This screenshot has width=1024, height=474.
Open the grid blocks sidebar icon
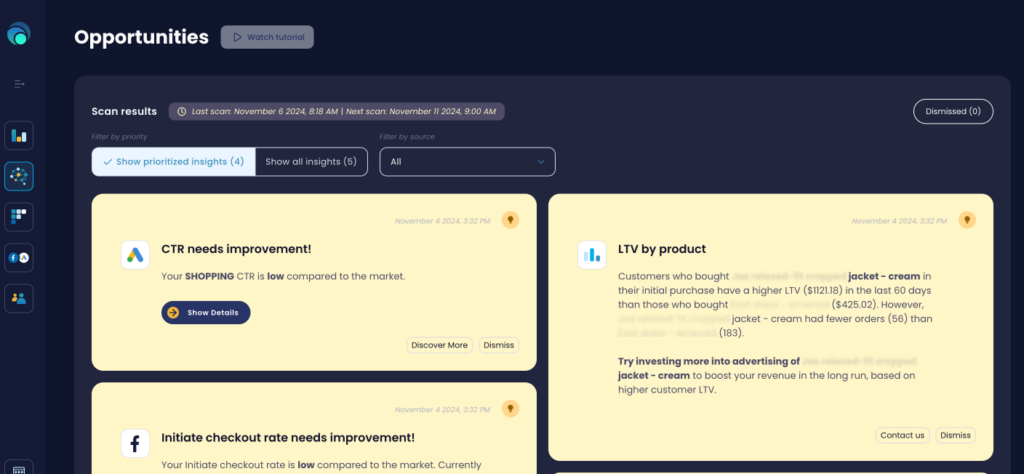coord(19,217)
